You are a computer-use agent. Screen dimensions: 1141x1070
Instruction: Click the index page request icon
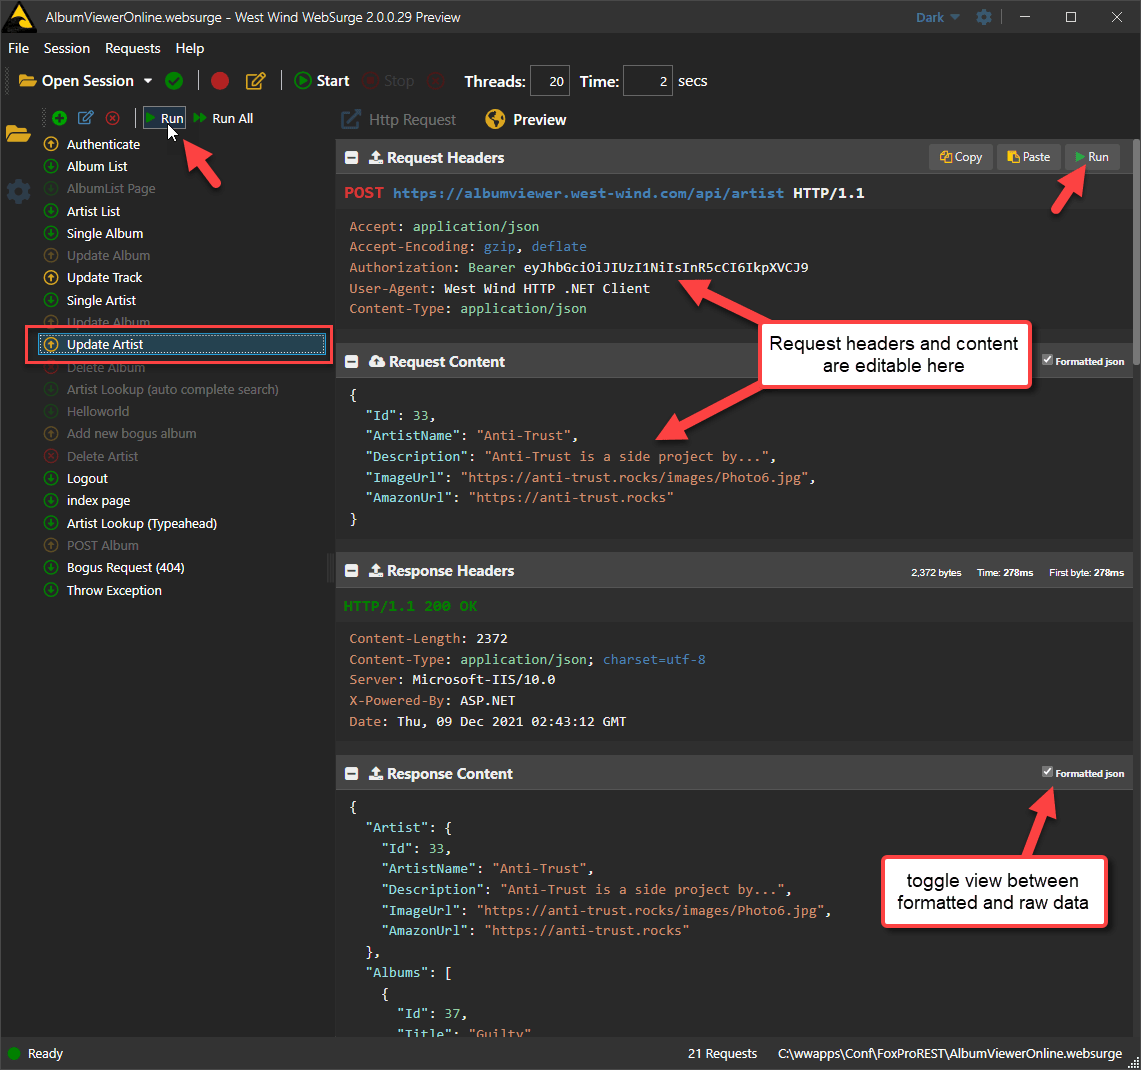click(x=51, y=501)
